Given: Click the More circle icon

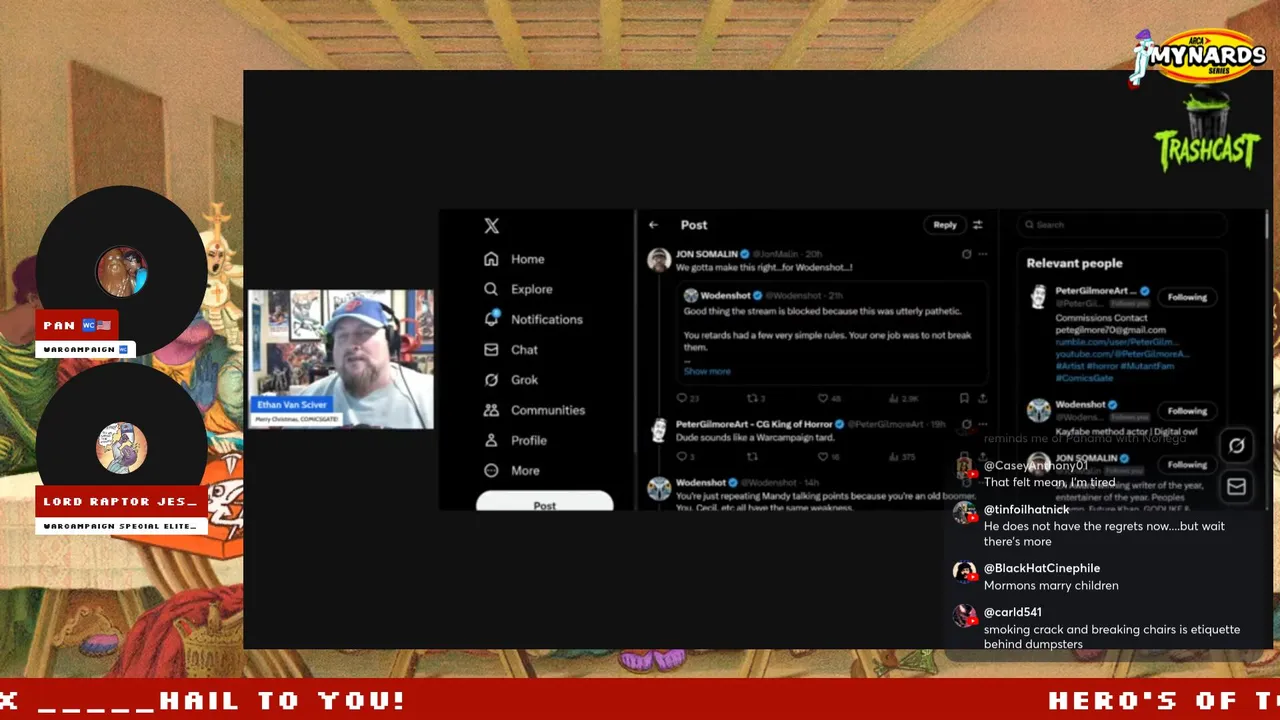Looking at the screenshot, I should 491,470.
